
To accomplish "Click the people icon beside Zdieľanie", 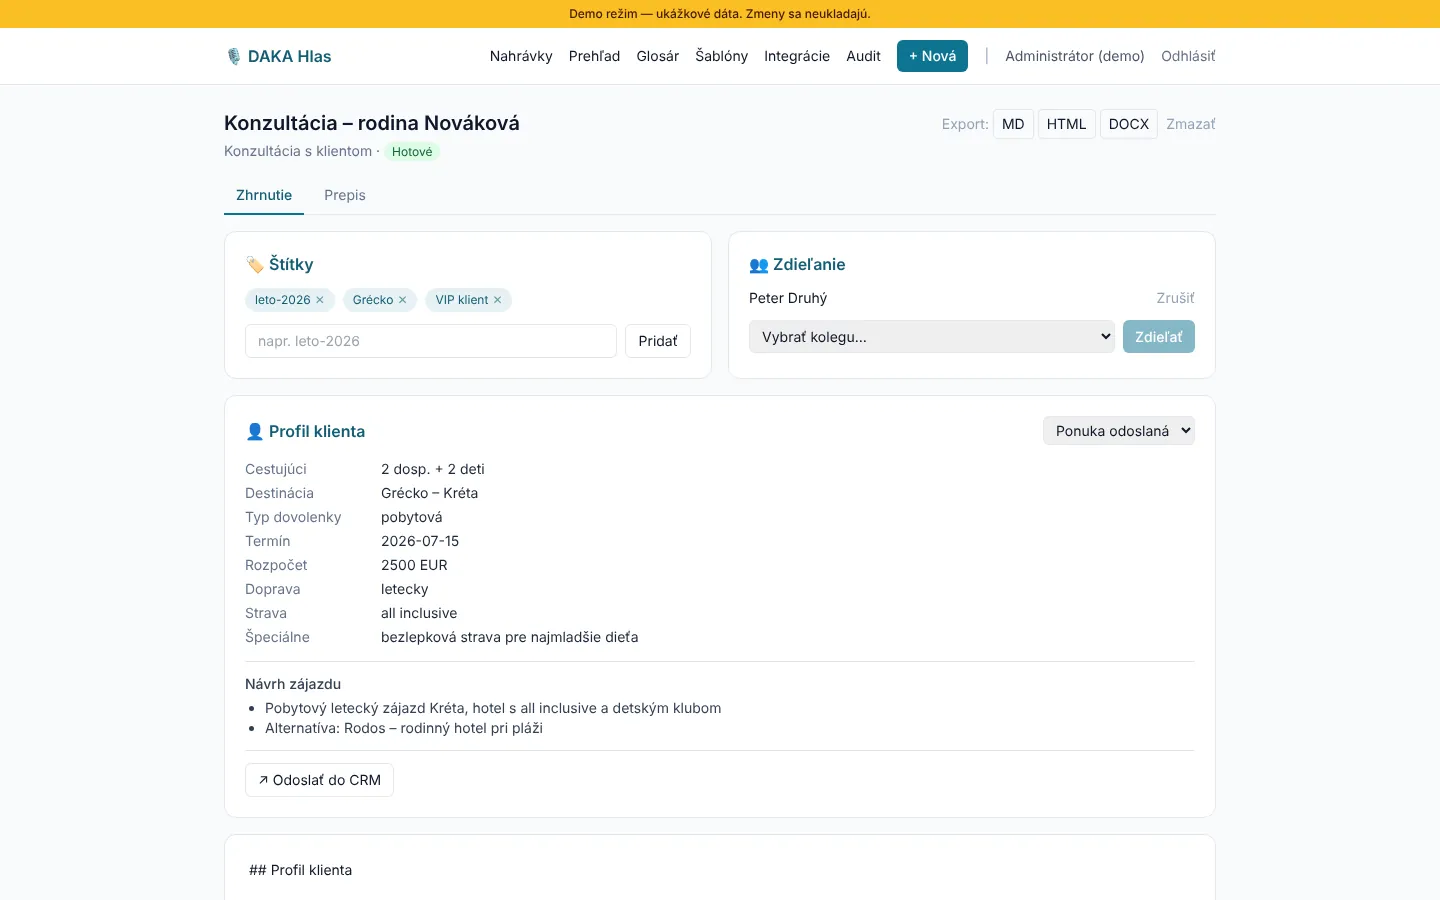I will [759, 265].
